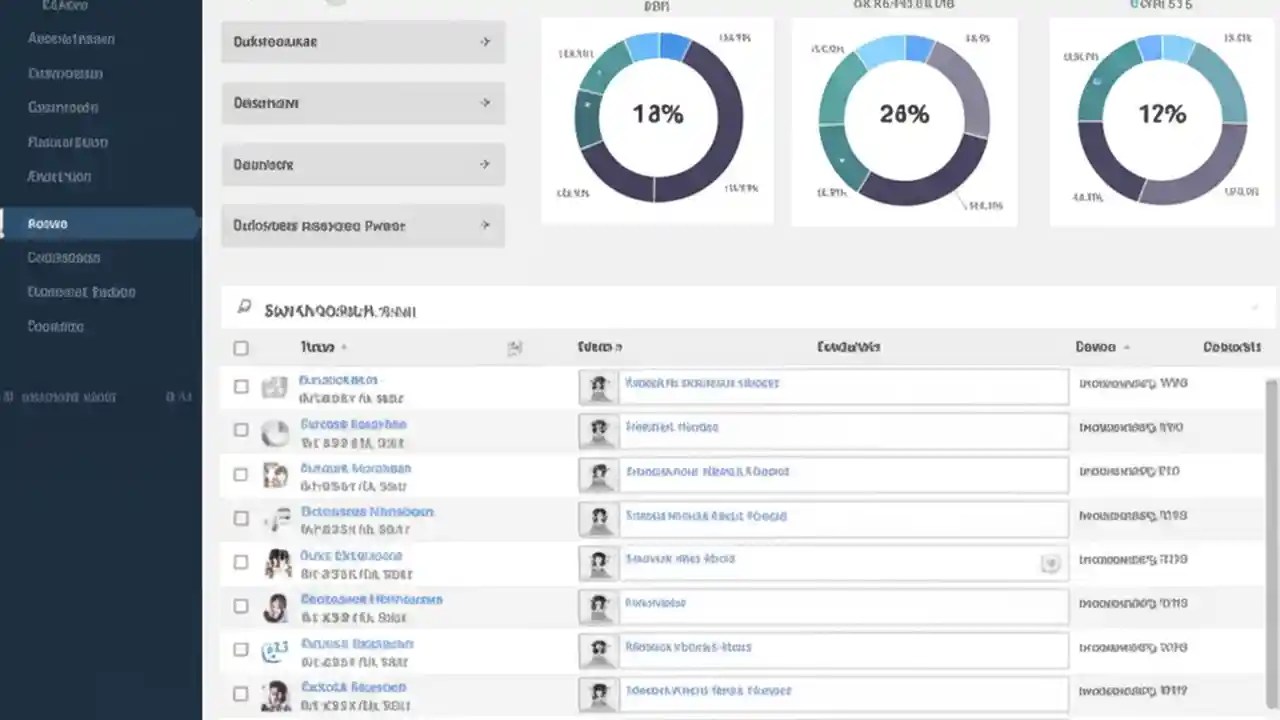
Task: Click the center of the 26% donut chart
Action: (904, 114)
